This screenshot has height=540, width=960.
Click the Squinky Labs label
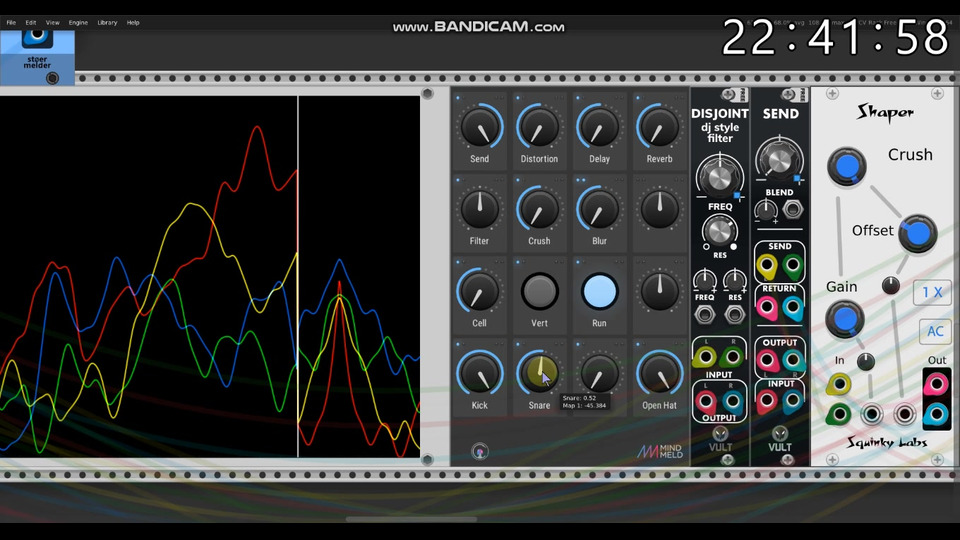click(886, 442)
